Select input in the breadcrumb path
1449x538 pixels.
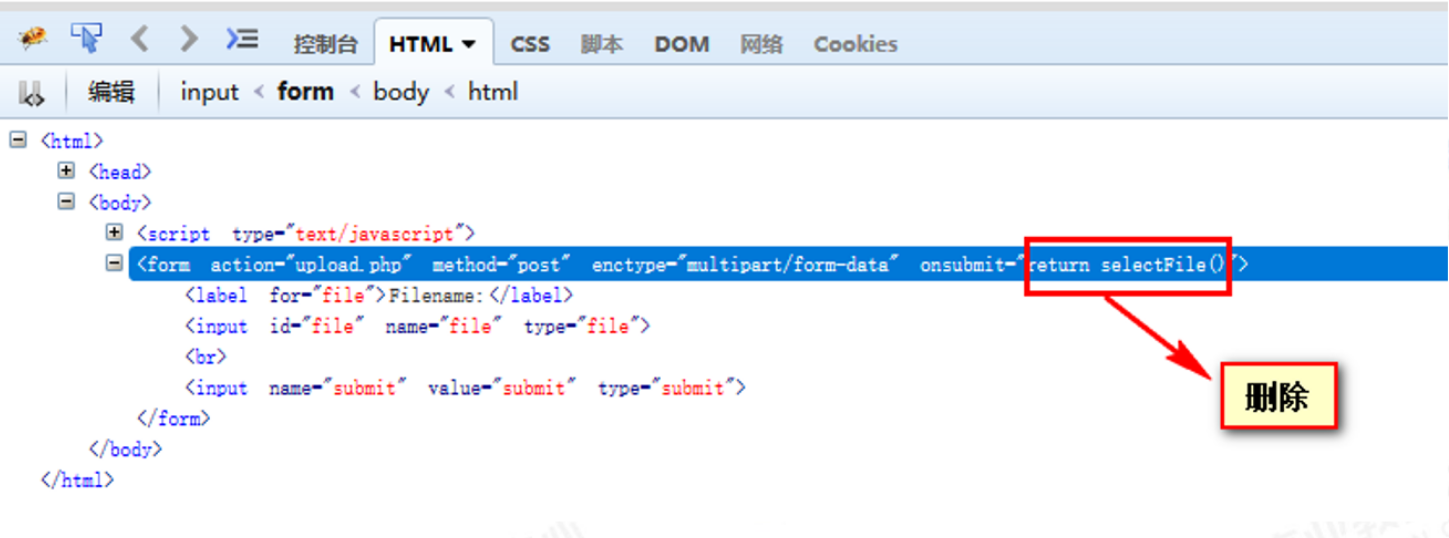pos(210,92)
